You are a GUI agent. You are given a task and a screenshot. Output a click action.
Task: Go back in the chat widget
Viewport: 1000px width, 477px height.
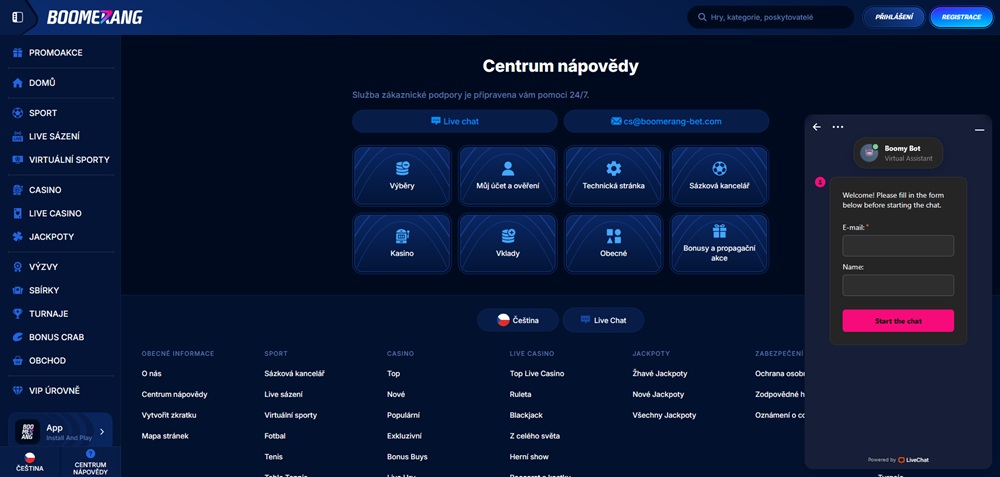(817, 127)
